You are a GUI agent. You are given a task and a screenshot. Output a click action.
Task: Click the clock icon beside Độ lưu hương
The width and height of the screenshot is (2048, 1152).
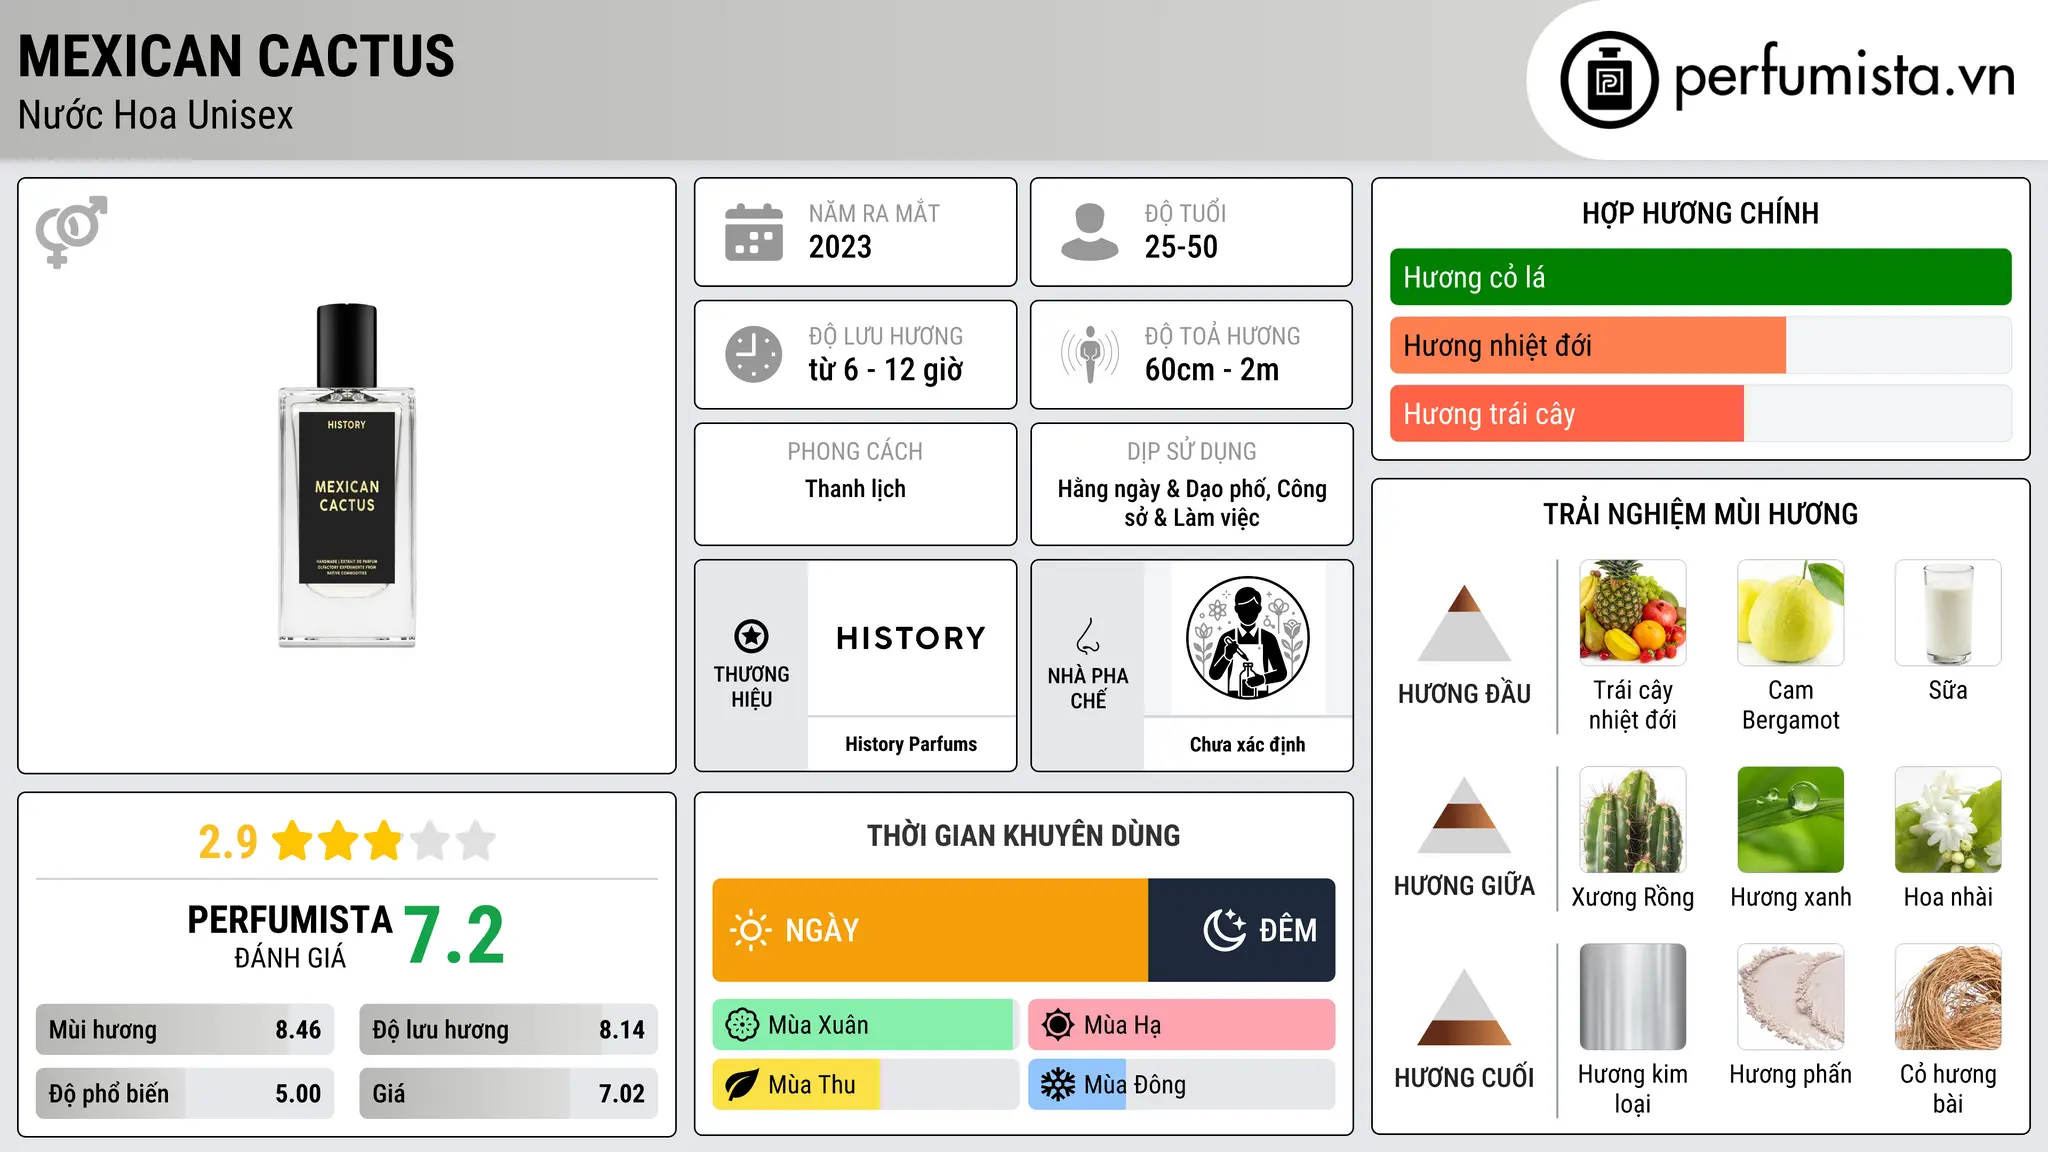(x=754, y=354)
